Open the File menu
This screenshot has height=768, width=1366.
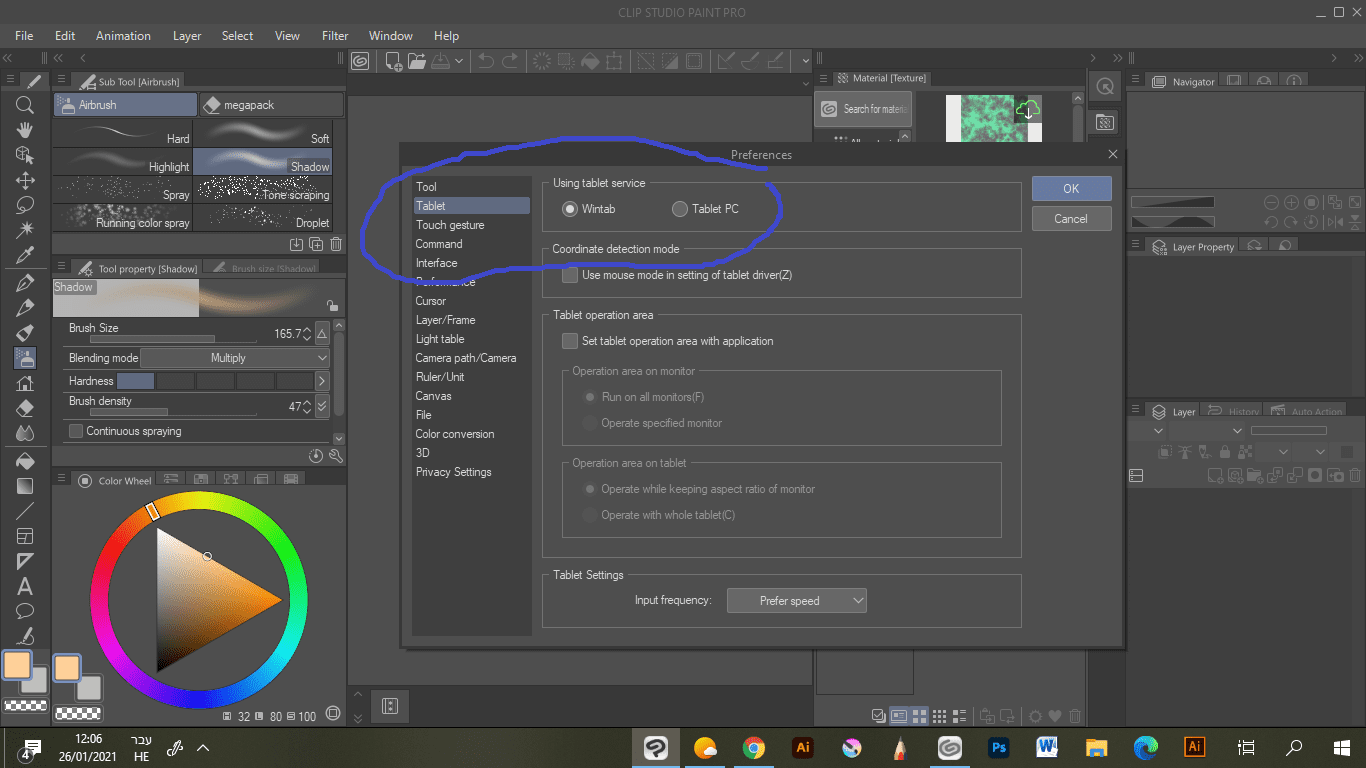point(25,36)
